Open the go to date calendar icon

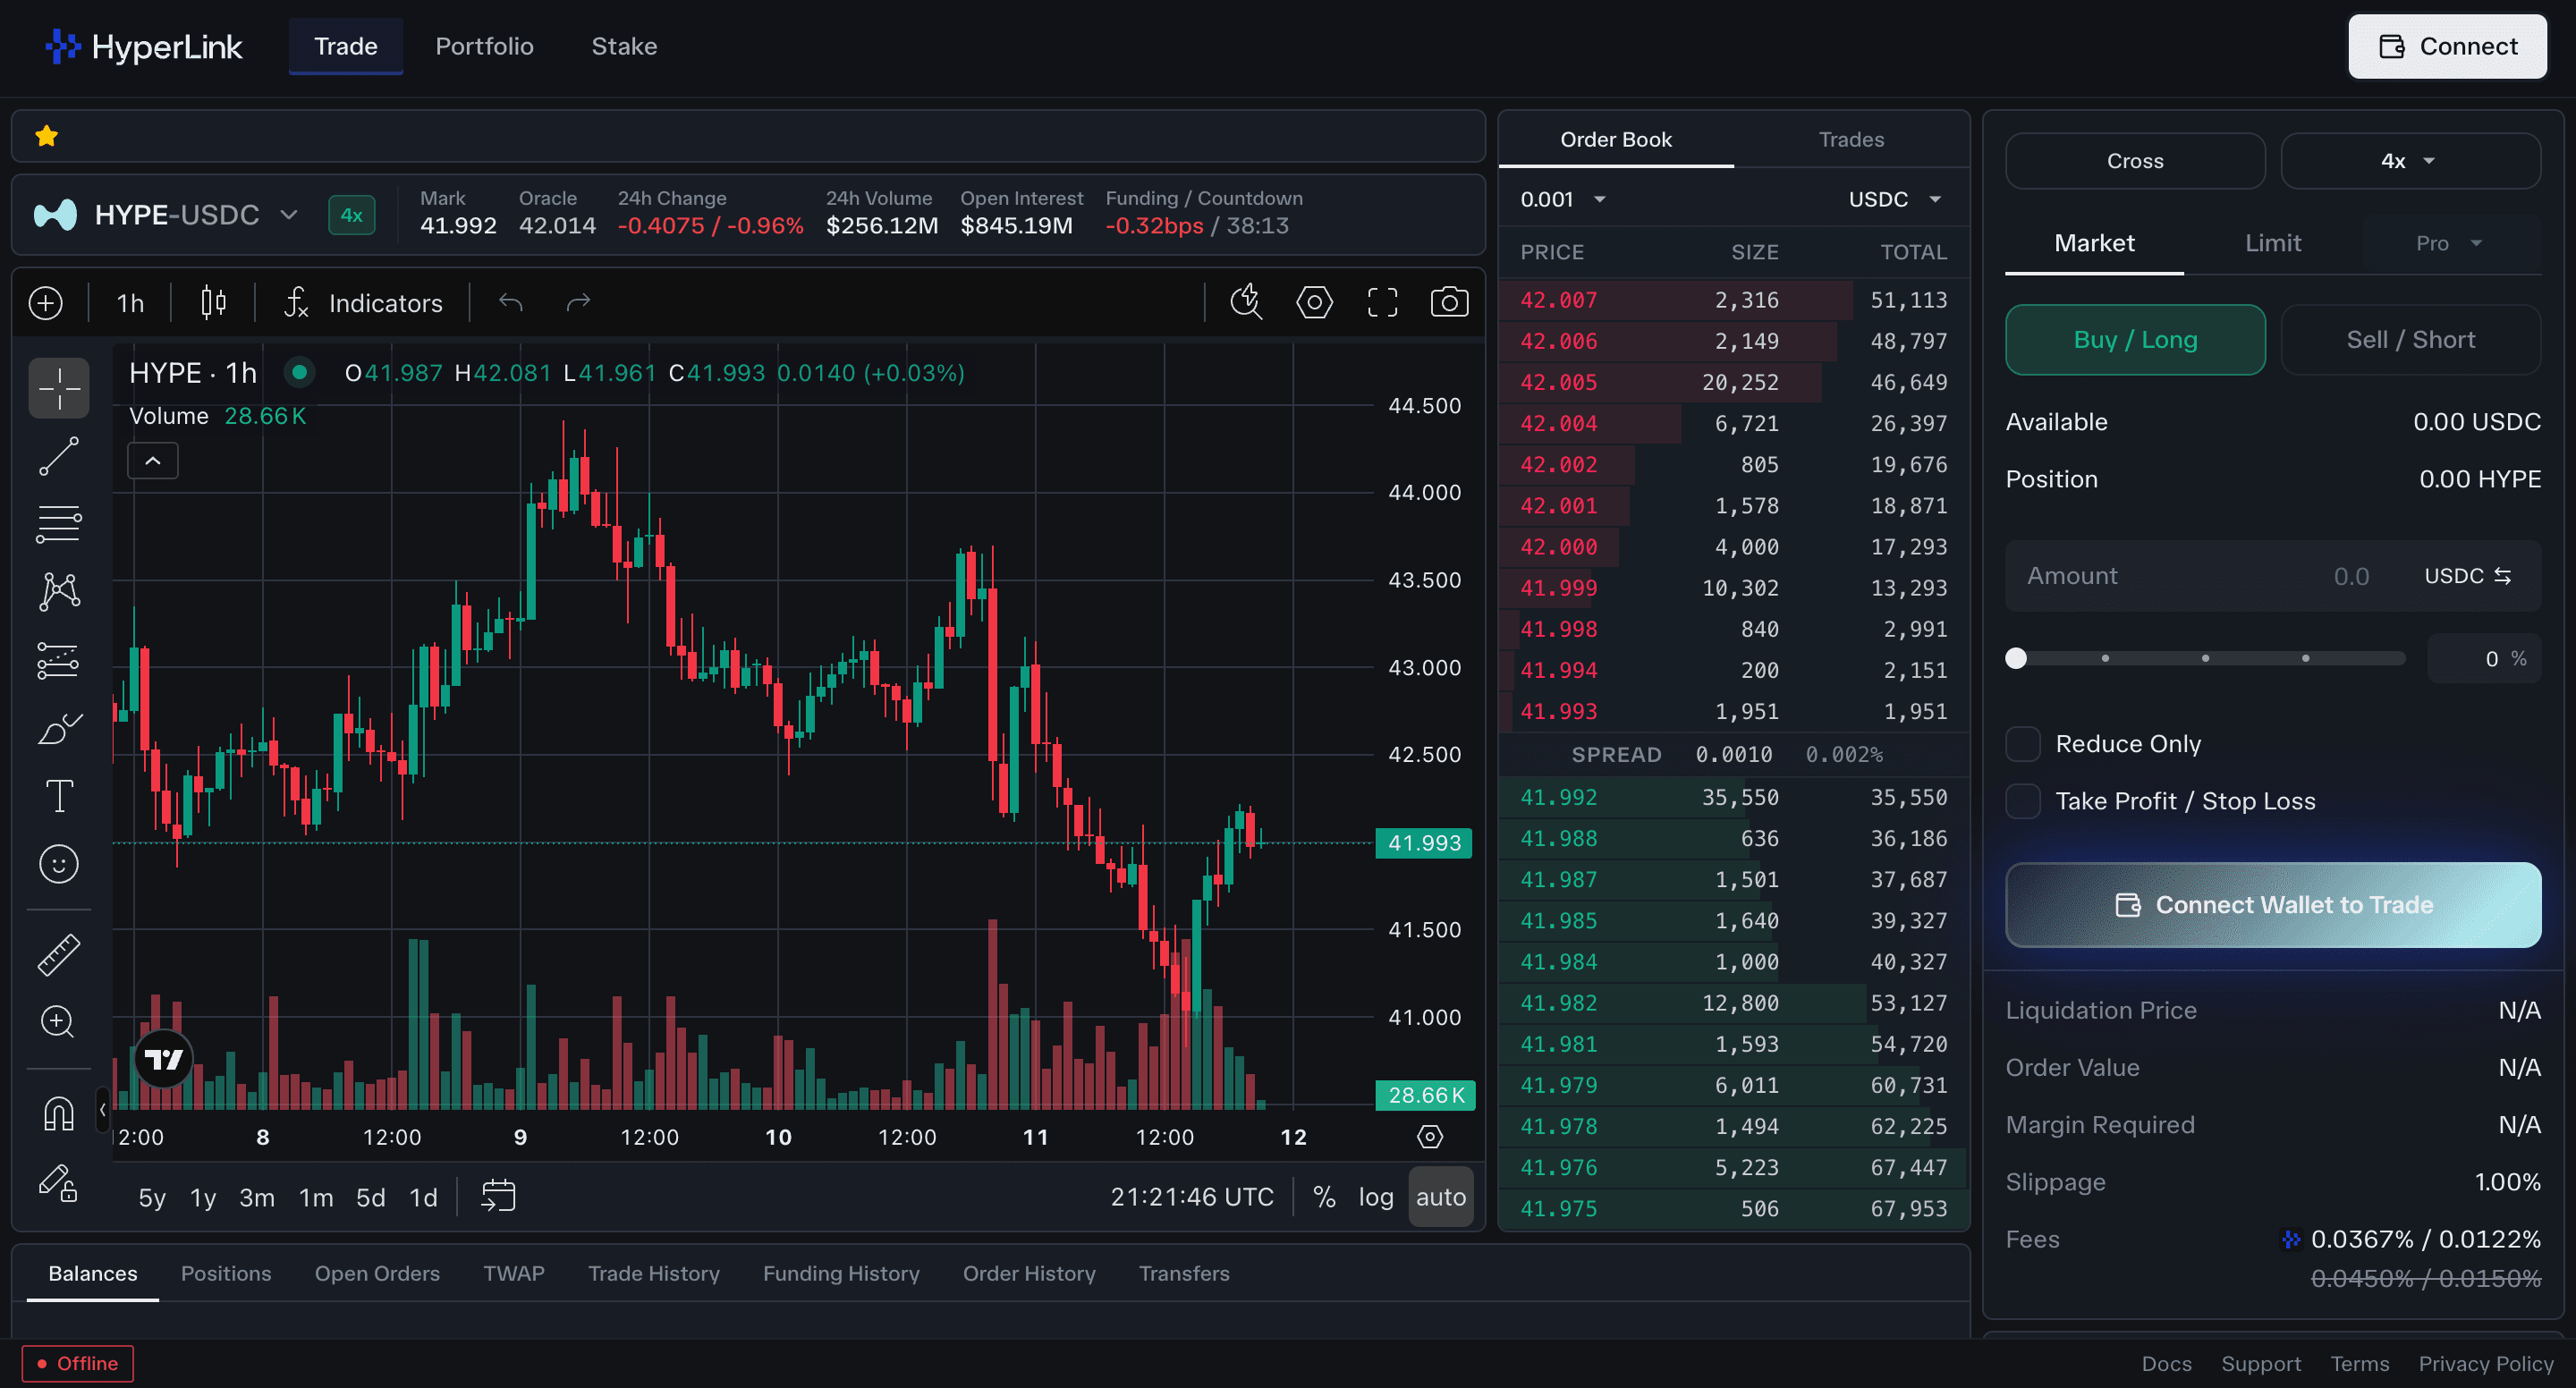click(498, 1196)
